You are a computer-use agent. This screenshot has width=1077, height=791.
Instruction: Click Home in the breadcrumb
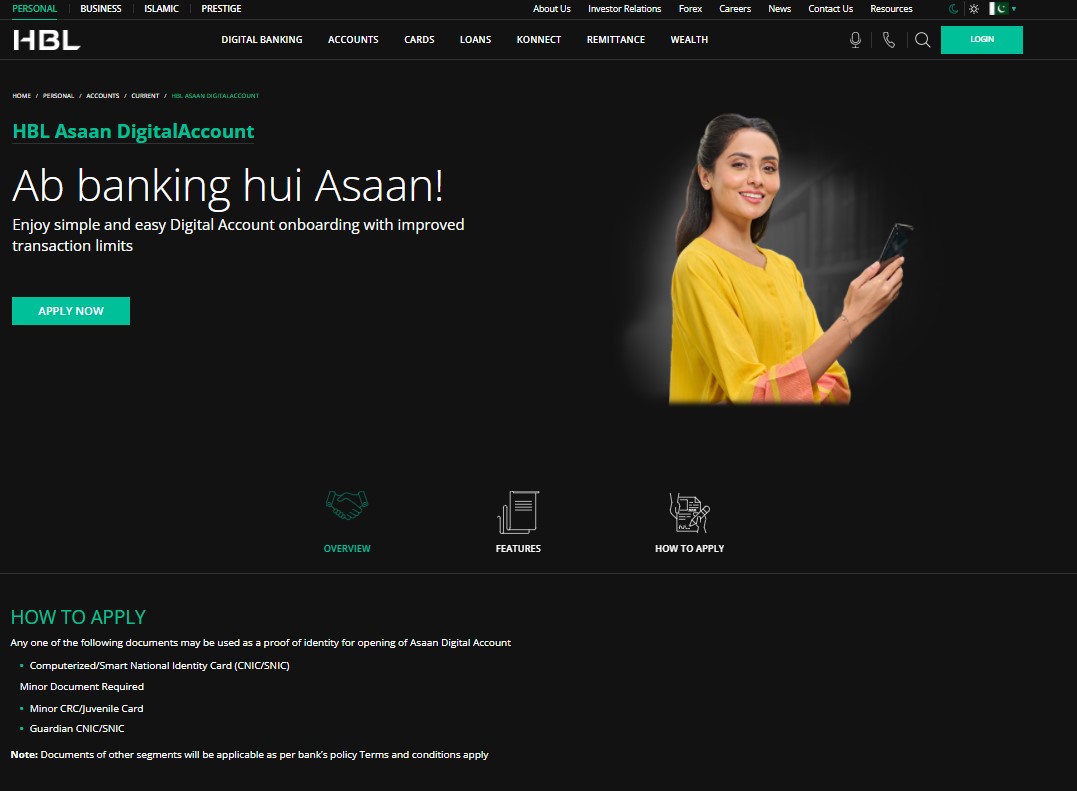(21, 96)
